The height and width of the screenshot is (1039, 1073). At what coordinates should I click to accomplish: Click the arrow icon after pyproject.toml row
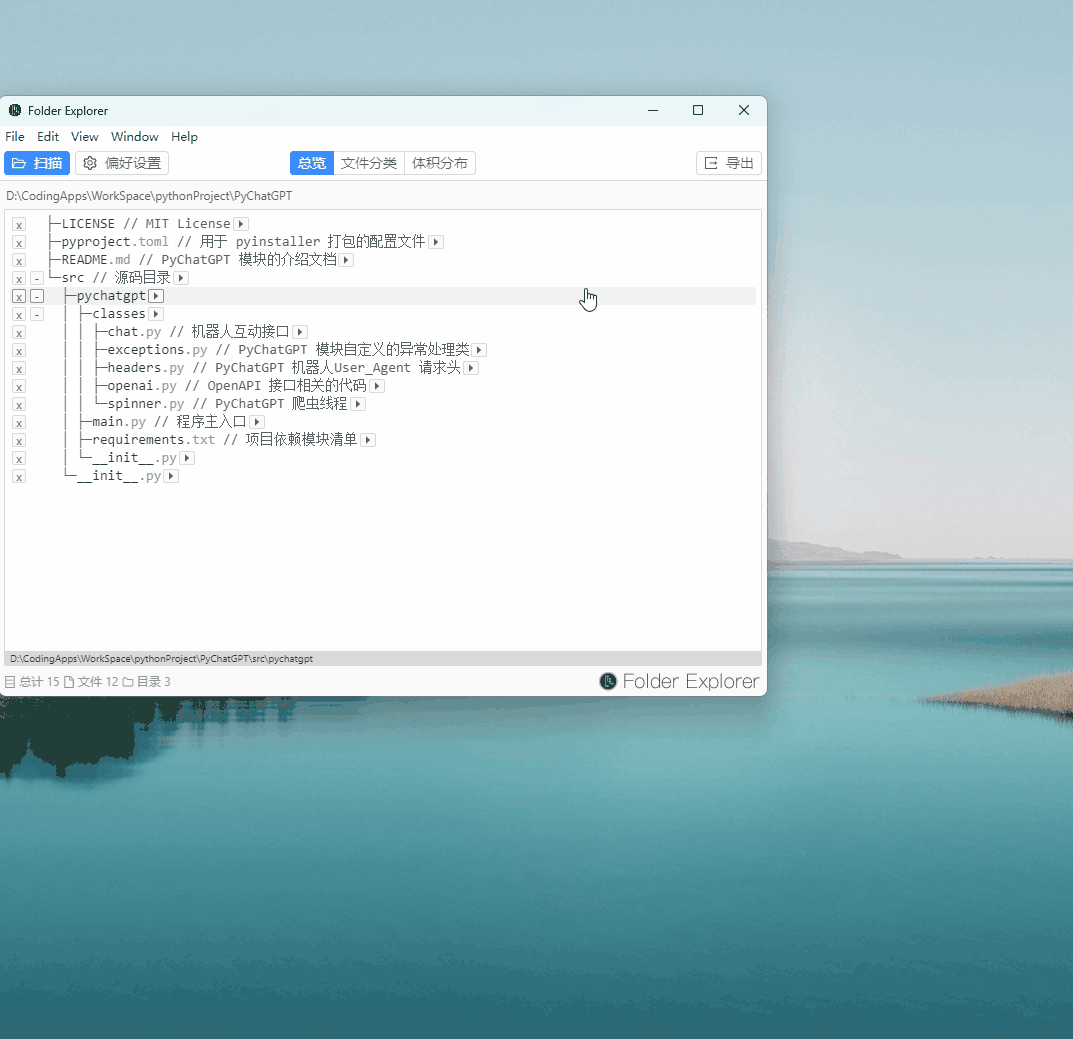click(436, 242)
